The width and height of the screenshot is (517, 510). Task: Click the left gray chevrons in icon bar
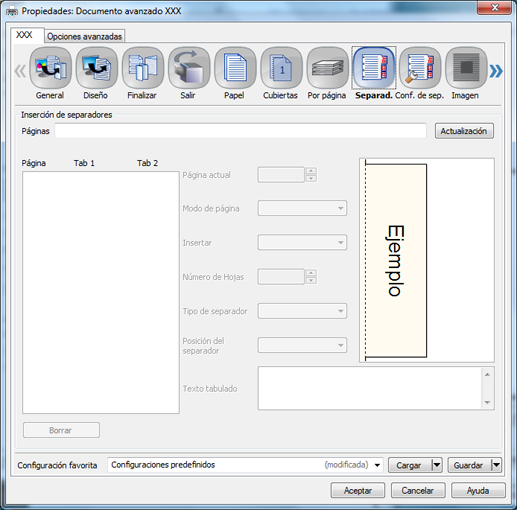pos(20,71)
